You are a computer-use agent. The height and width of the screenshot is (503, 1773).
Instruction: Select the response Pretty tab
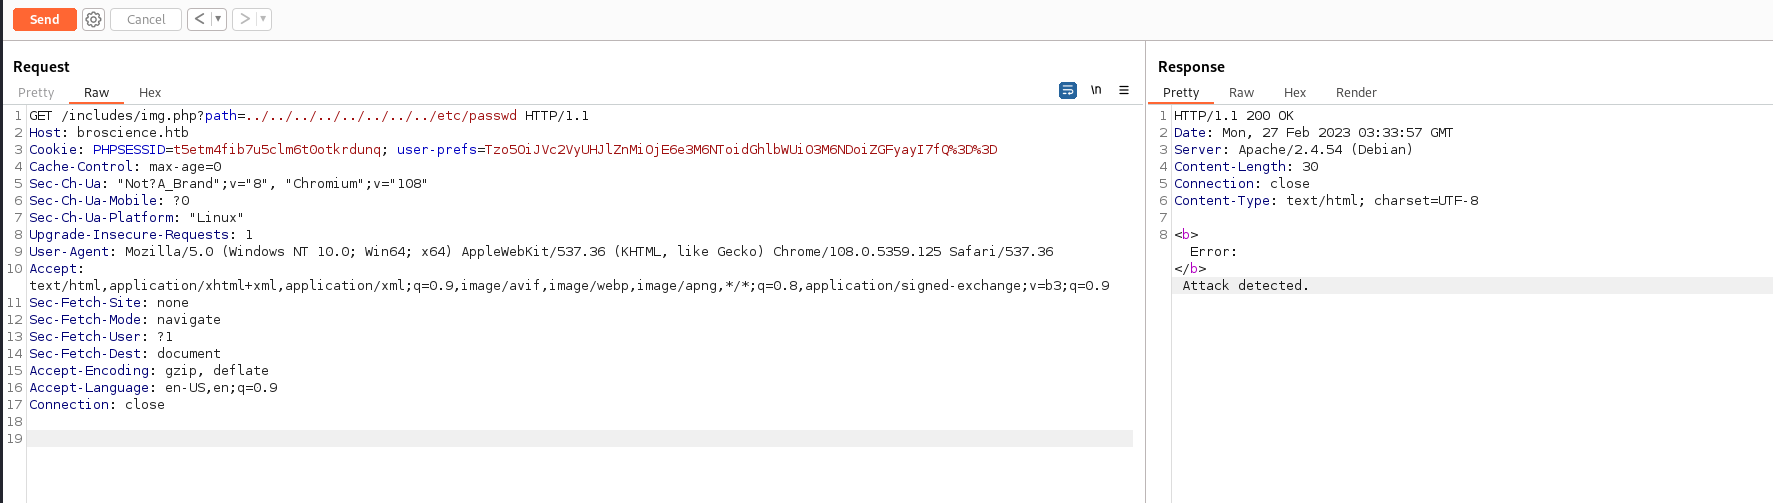(x=1181, y=92)
